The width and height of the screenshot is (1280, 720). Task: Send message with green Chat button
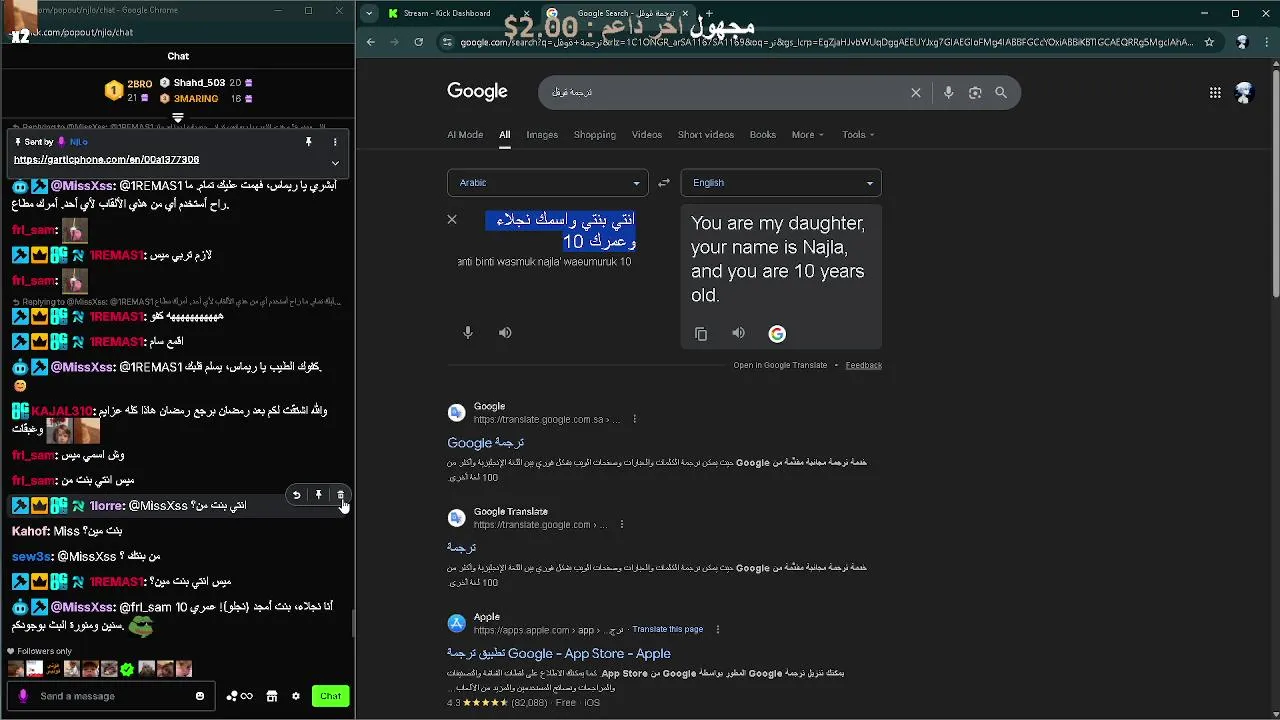(x=330, y=696)
